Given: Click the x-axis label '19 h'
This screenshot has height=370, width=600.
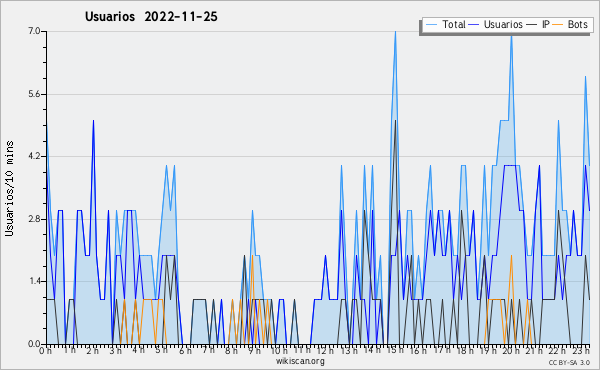Looking at the screenshot, I should pyautogui.click(x=488, y=351).
